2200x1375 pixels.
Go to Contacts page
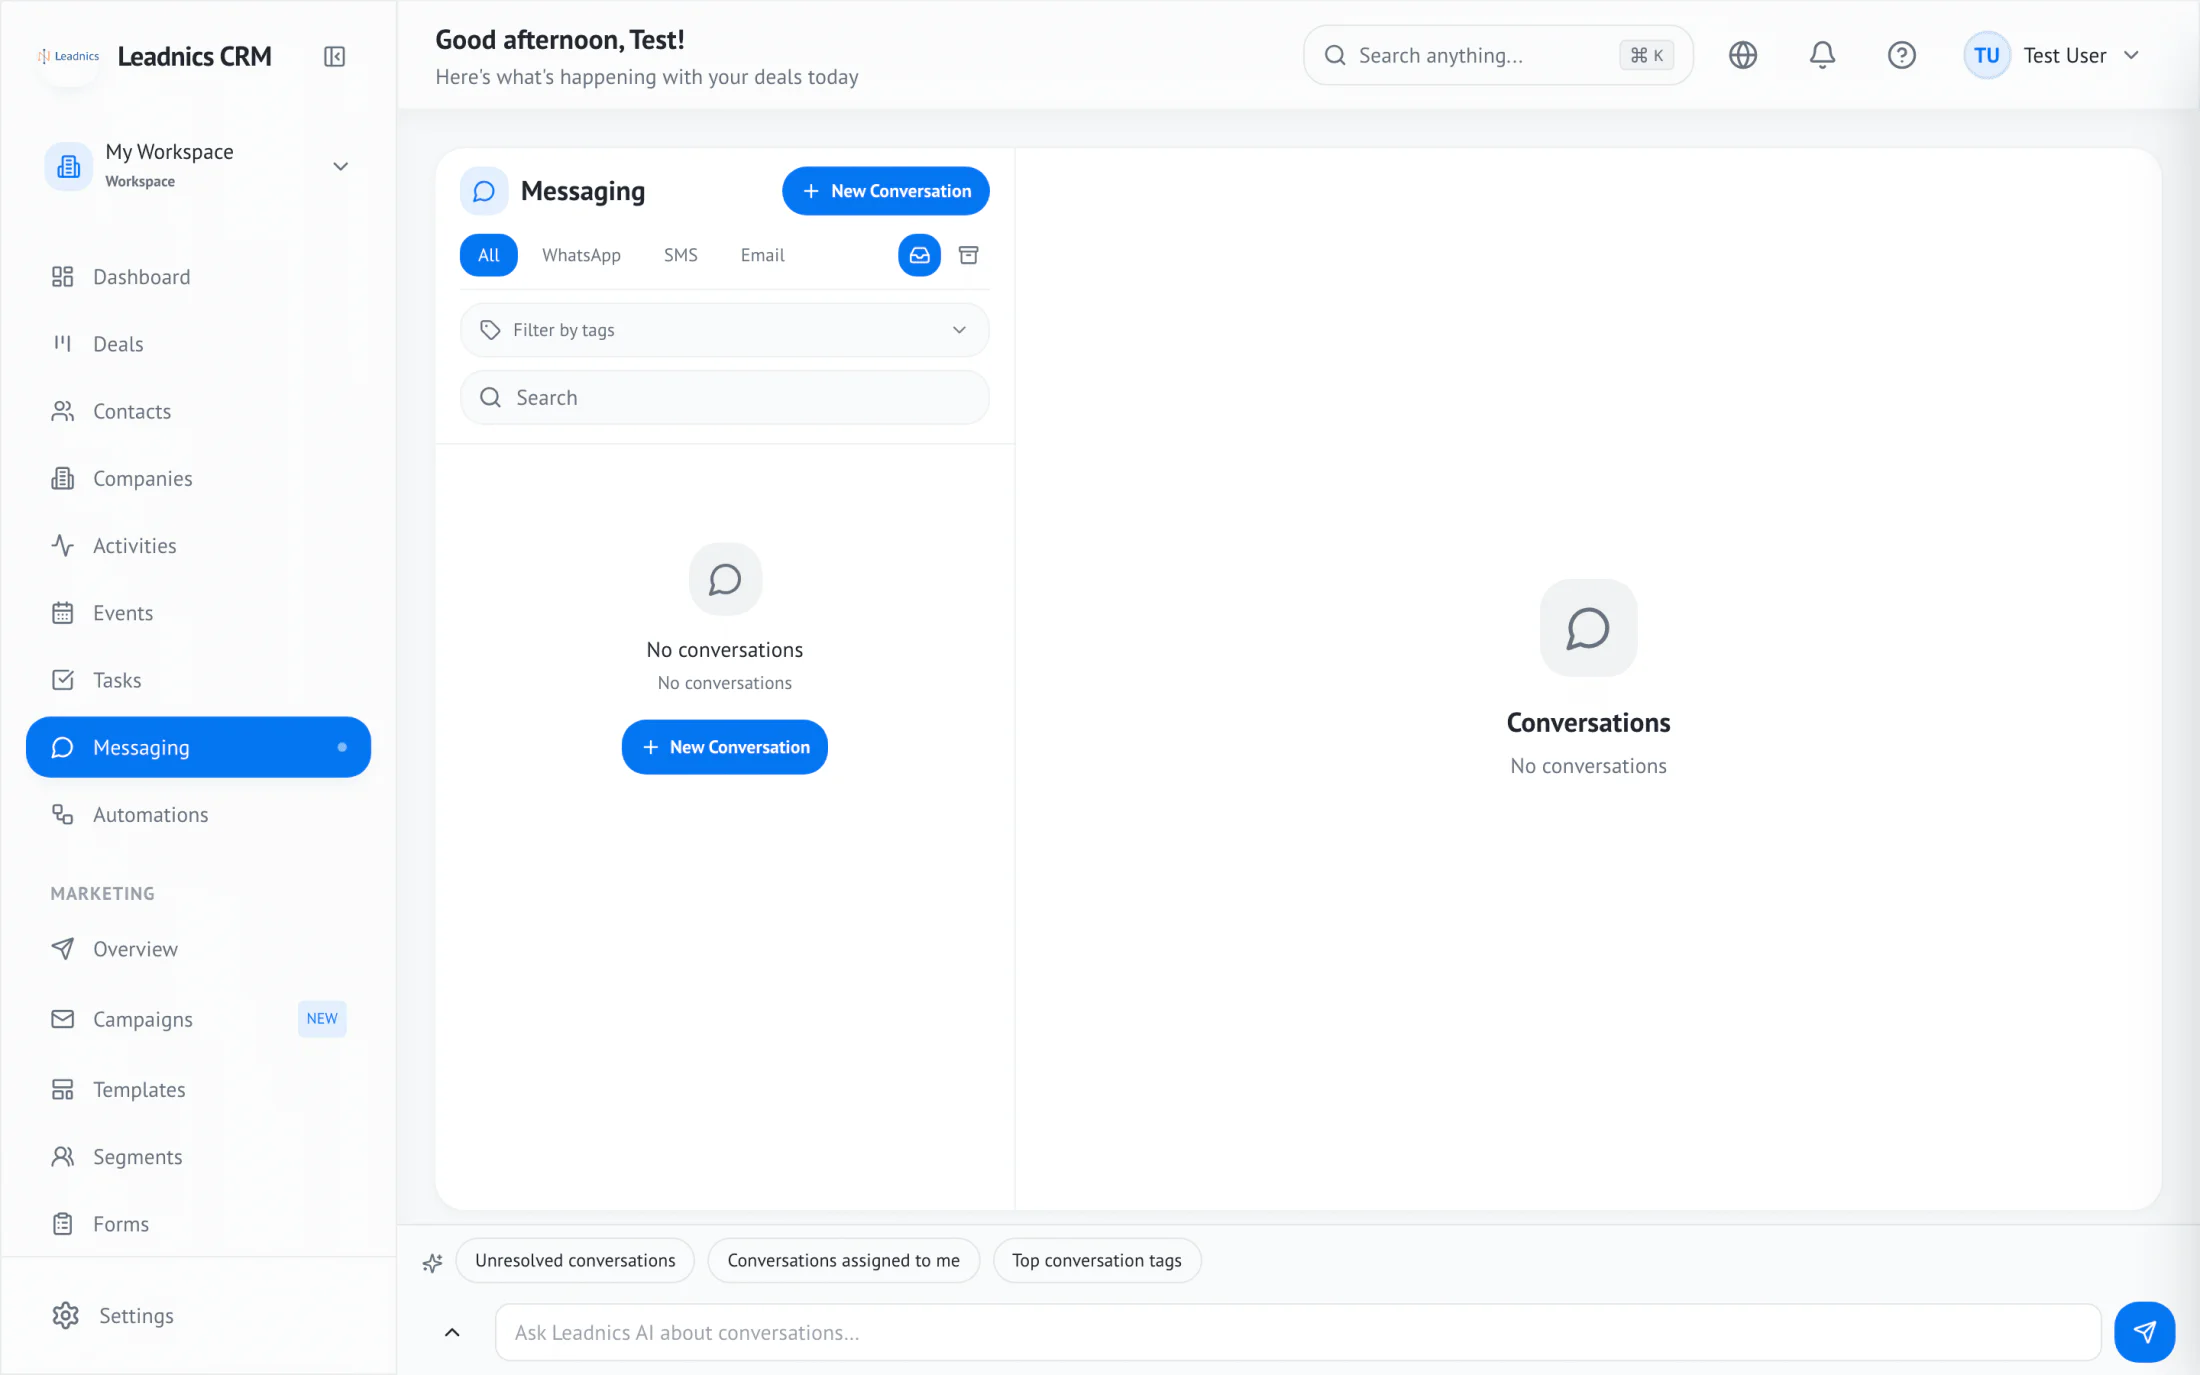[x=198, y=411]
